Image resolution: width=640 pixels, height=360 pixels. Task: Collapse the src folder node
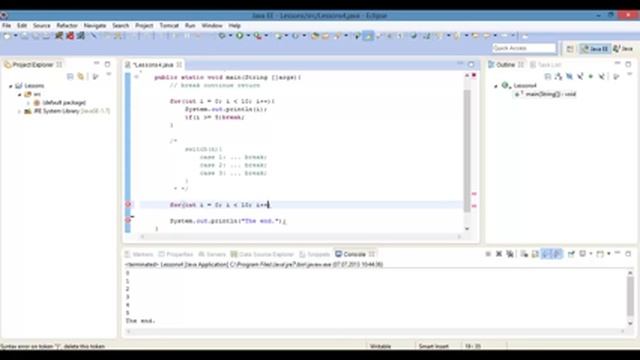(x=19, y=94)
